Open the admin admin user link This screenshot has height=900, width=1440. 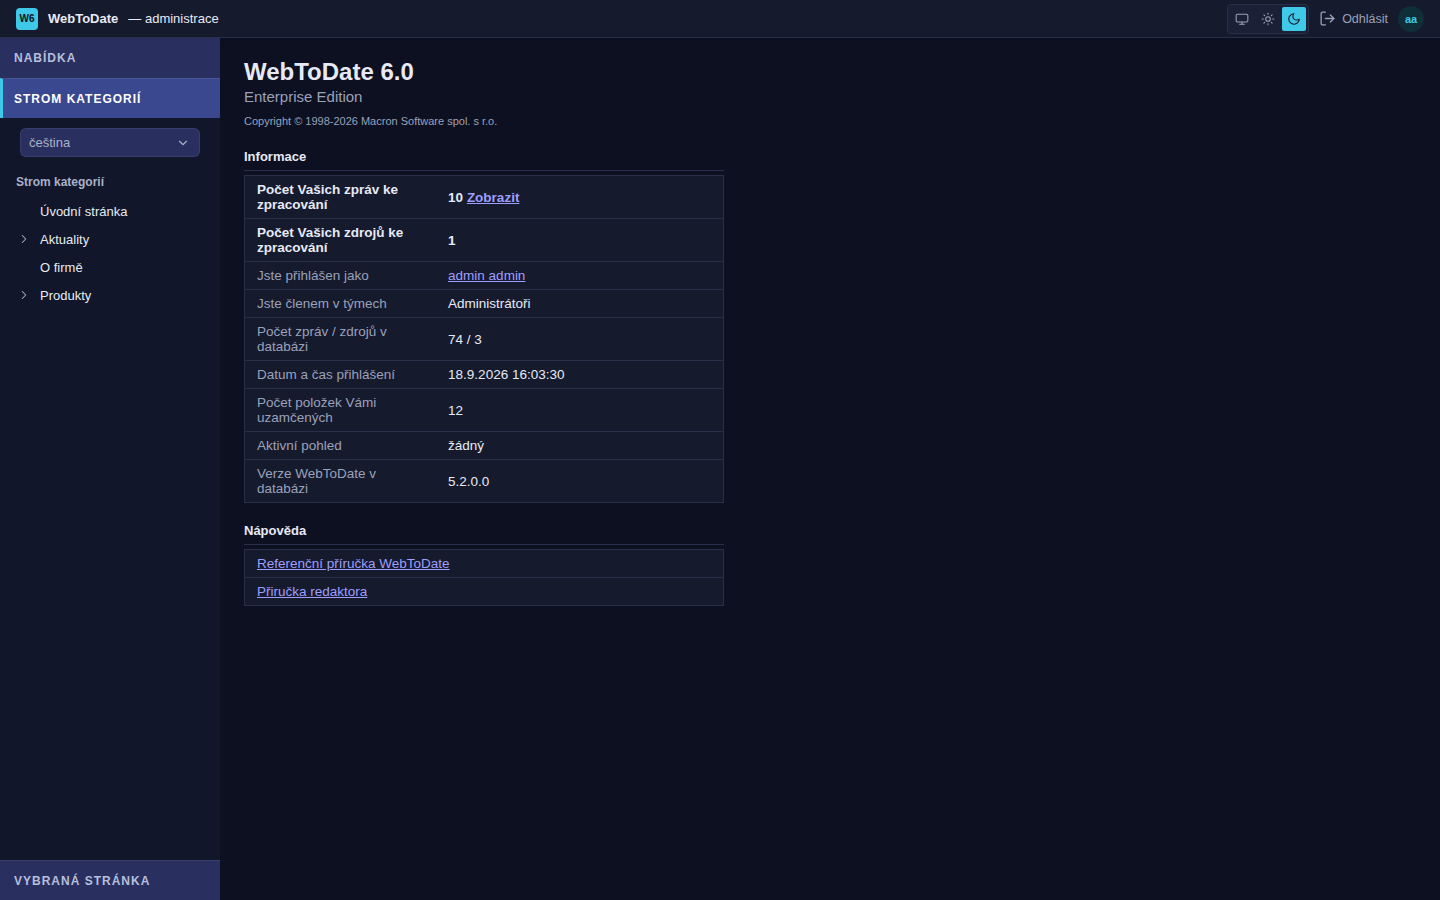click(486, 276)
